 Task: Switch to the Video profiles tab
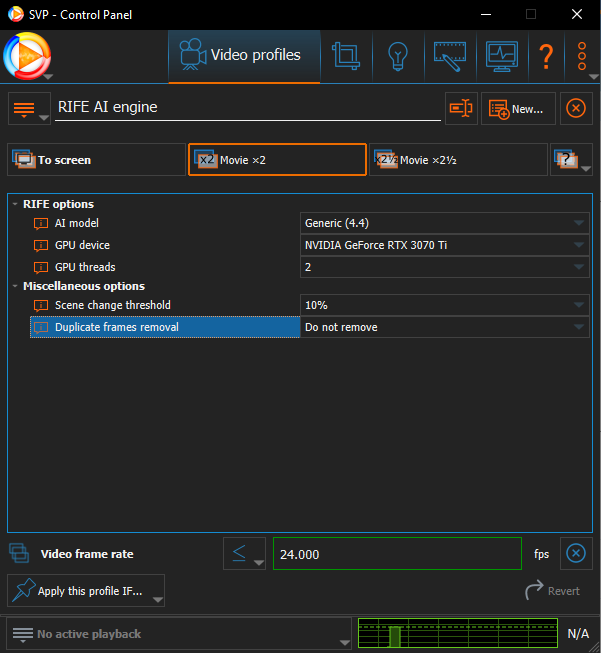[x=244, y=55]
